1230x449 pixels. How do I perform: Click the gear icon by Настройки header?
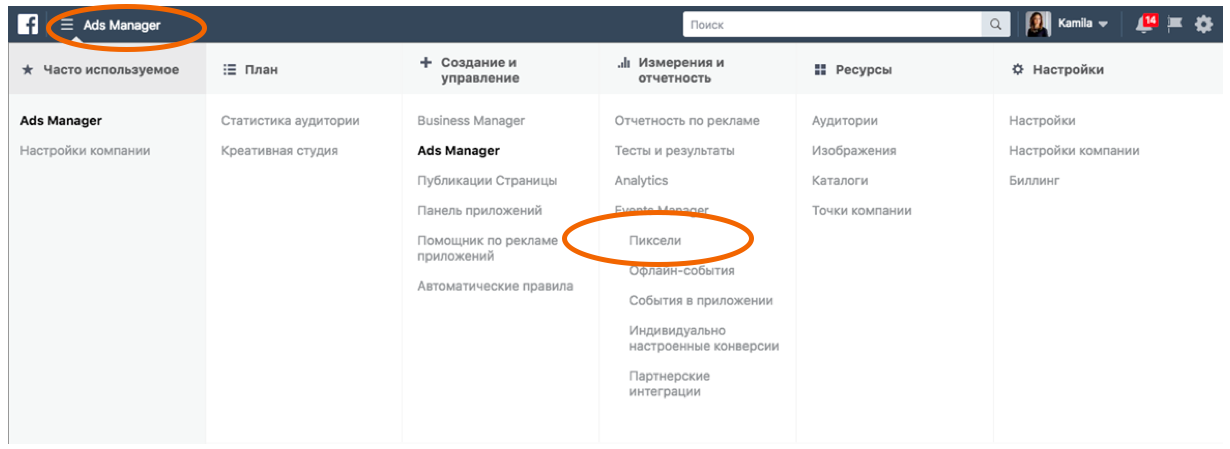1017,70
